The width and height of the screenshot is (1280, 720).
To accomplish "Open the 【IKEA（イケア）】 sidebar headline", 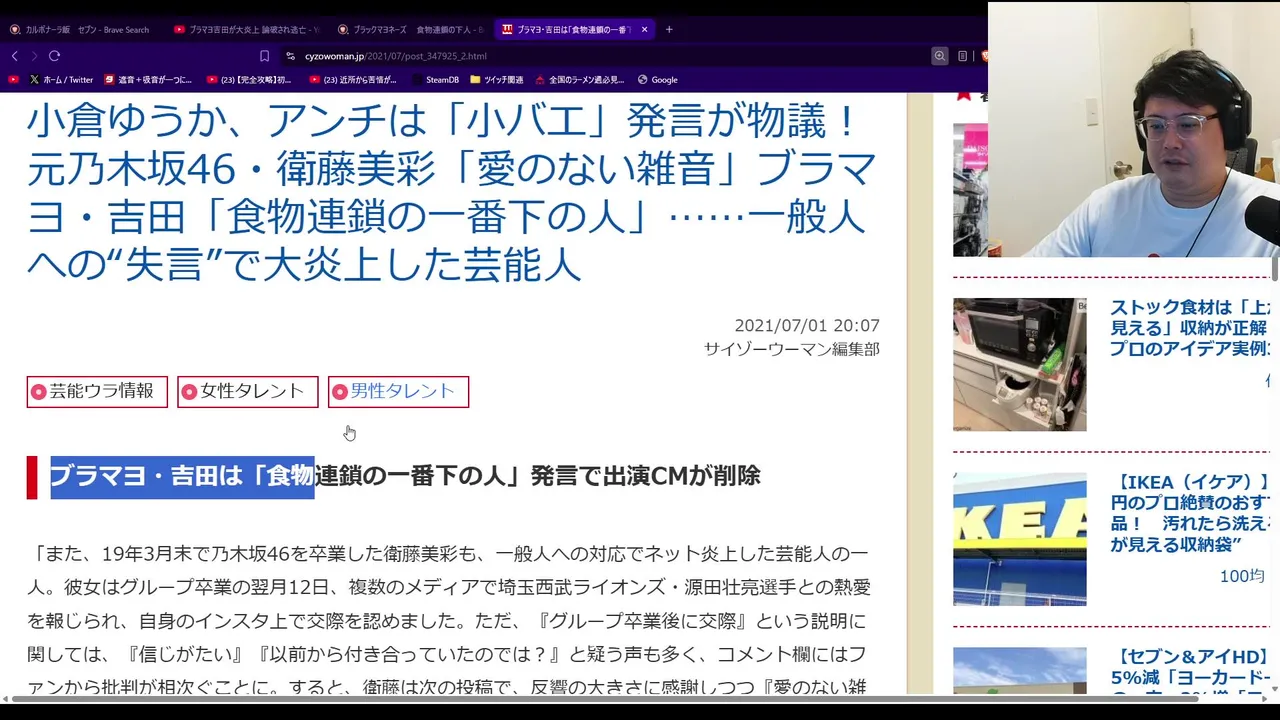I will [x=1190, y=513].
